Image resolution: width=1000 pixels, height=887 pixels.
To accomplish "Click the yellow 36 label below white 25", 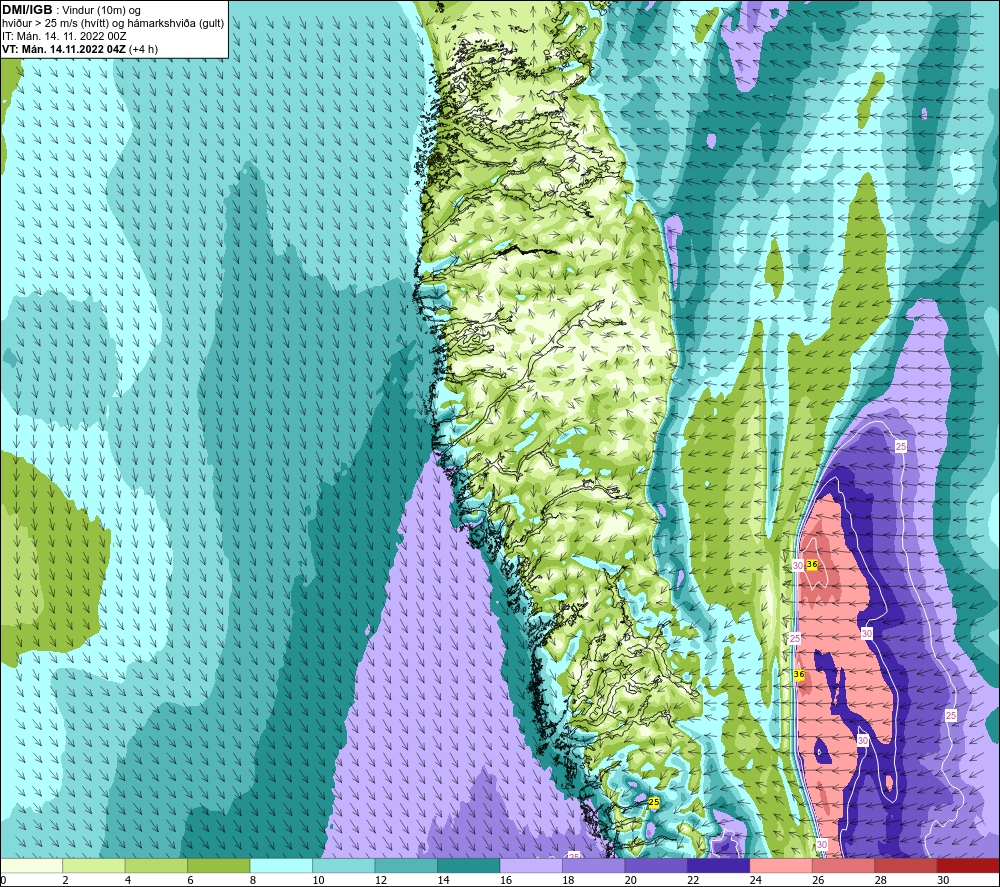I will [799, 675].
